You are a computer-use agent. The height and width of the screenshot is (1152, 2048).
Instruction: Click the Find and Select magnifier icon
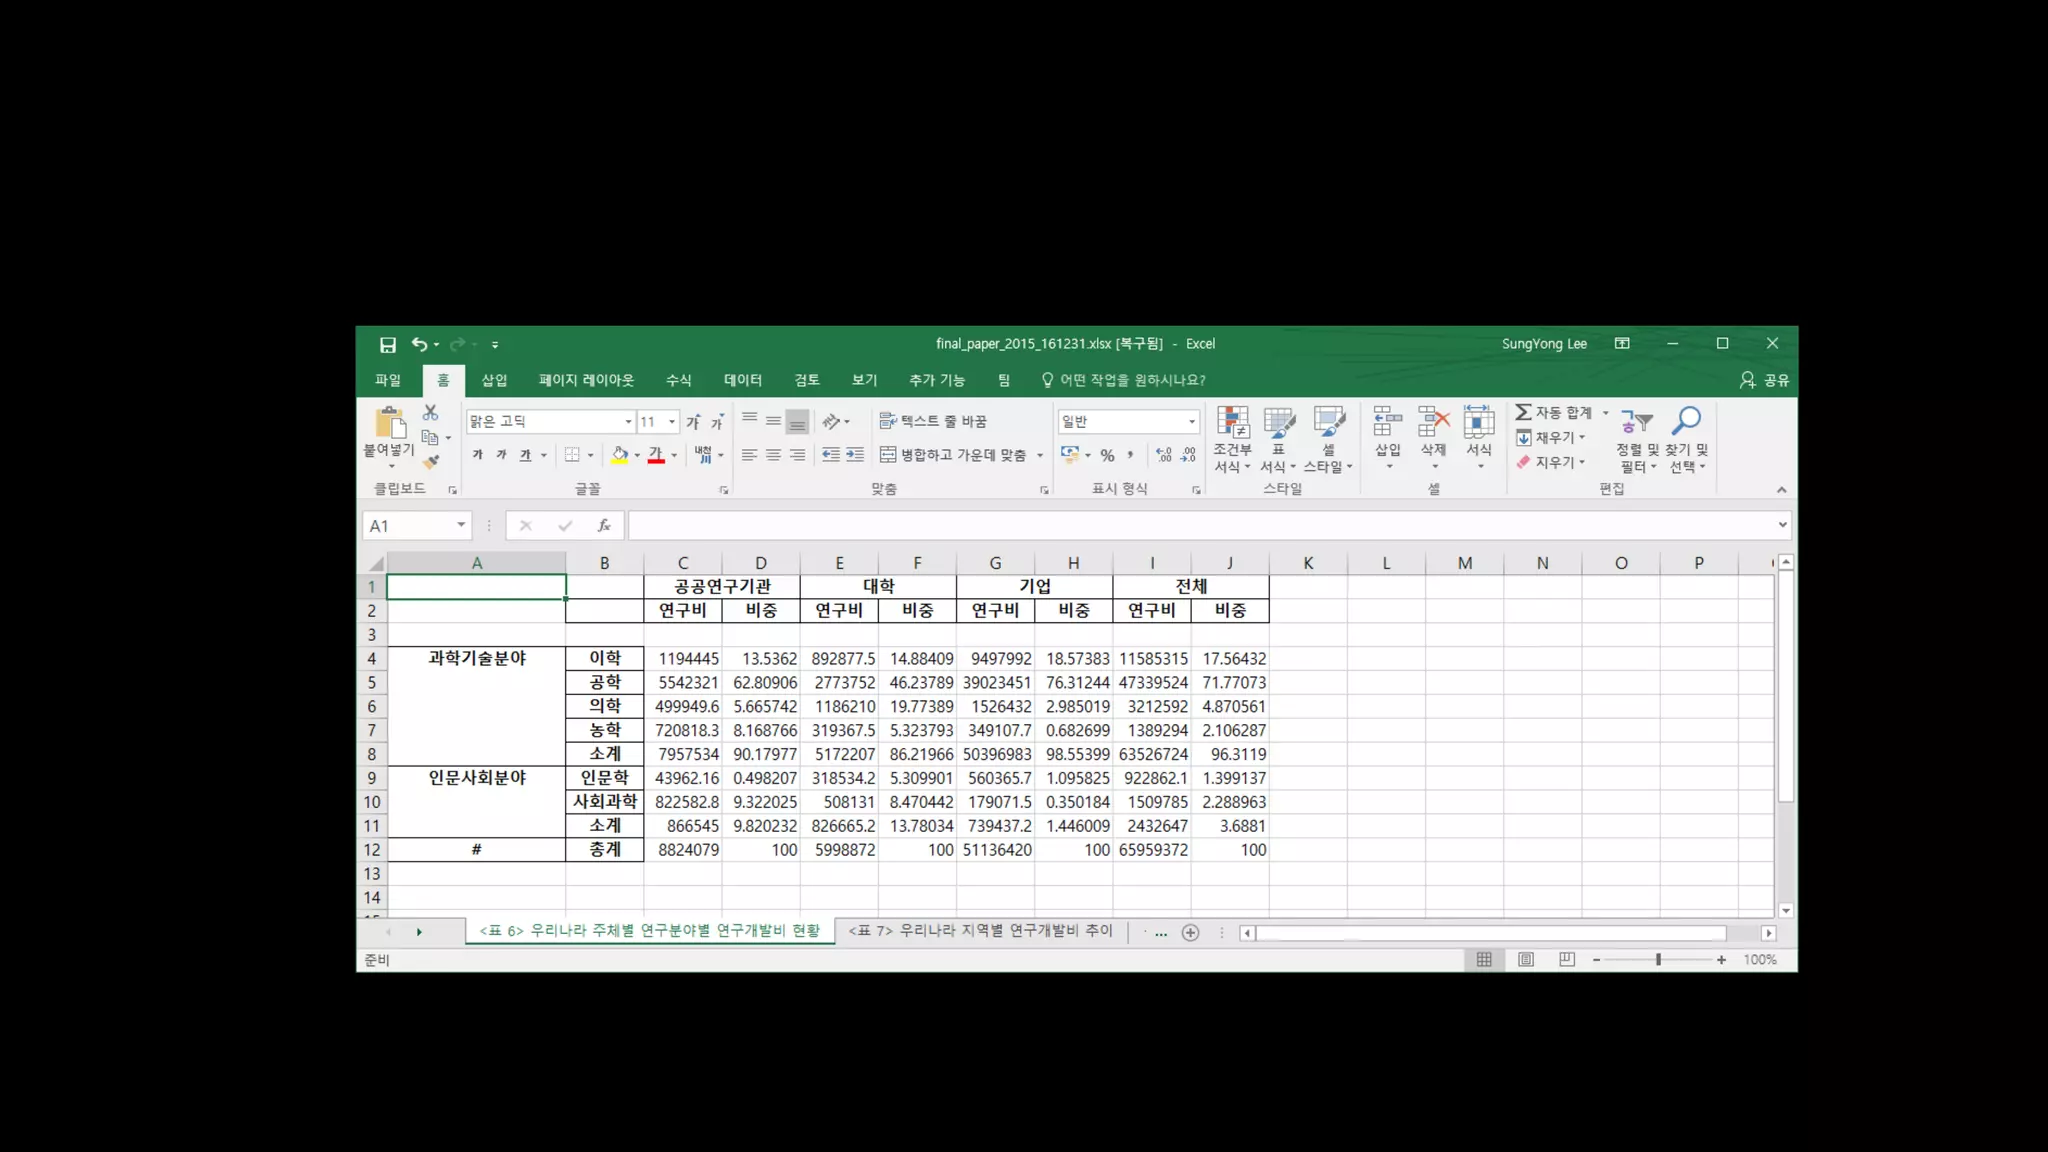pos(1686,422)
